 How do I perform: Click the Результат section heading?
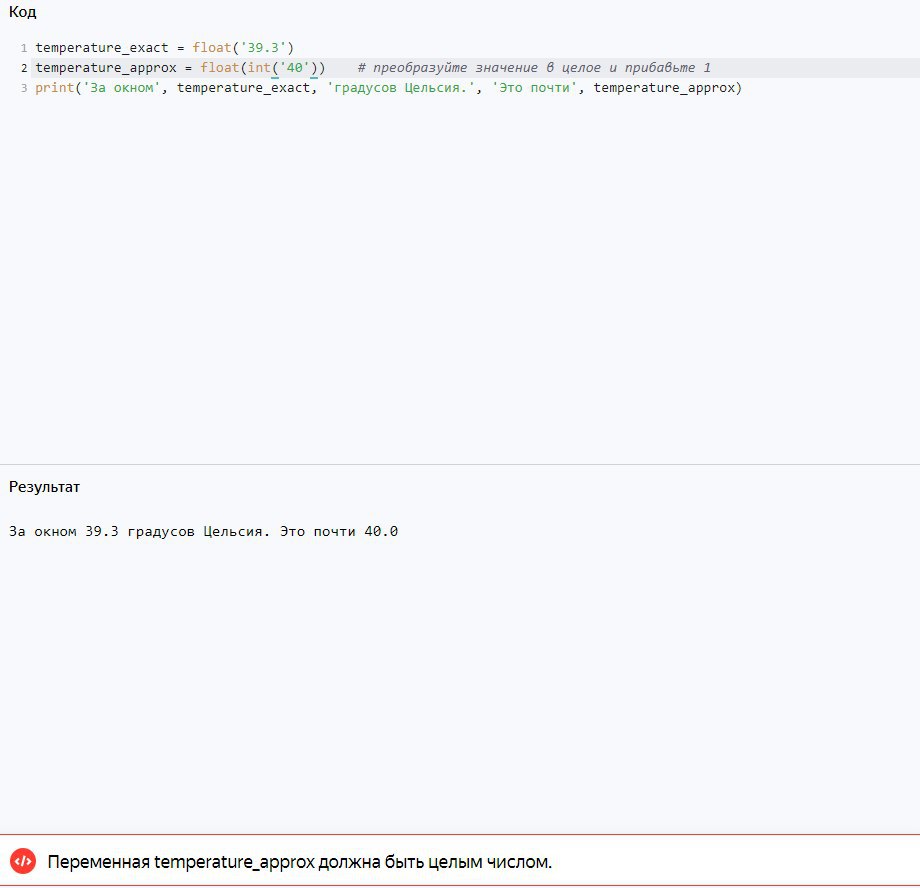click(44, 487)
